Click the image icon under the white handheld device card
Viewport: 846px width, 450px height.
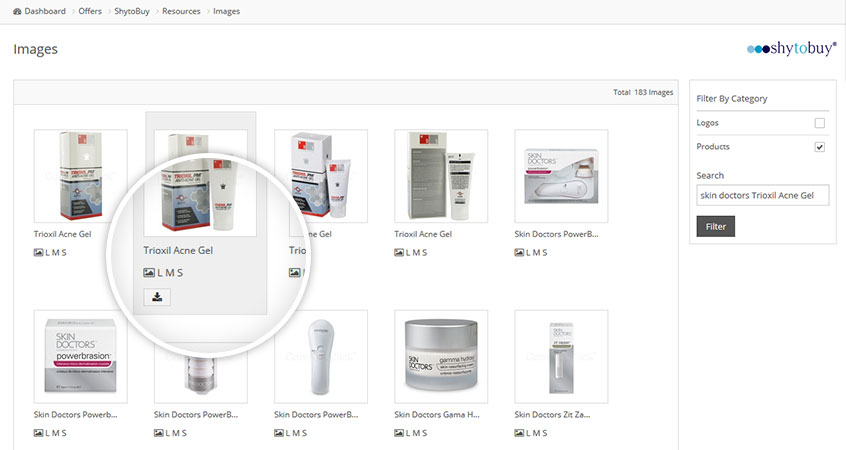pyautogui.click(x=278, y=433)
